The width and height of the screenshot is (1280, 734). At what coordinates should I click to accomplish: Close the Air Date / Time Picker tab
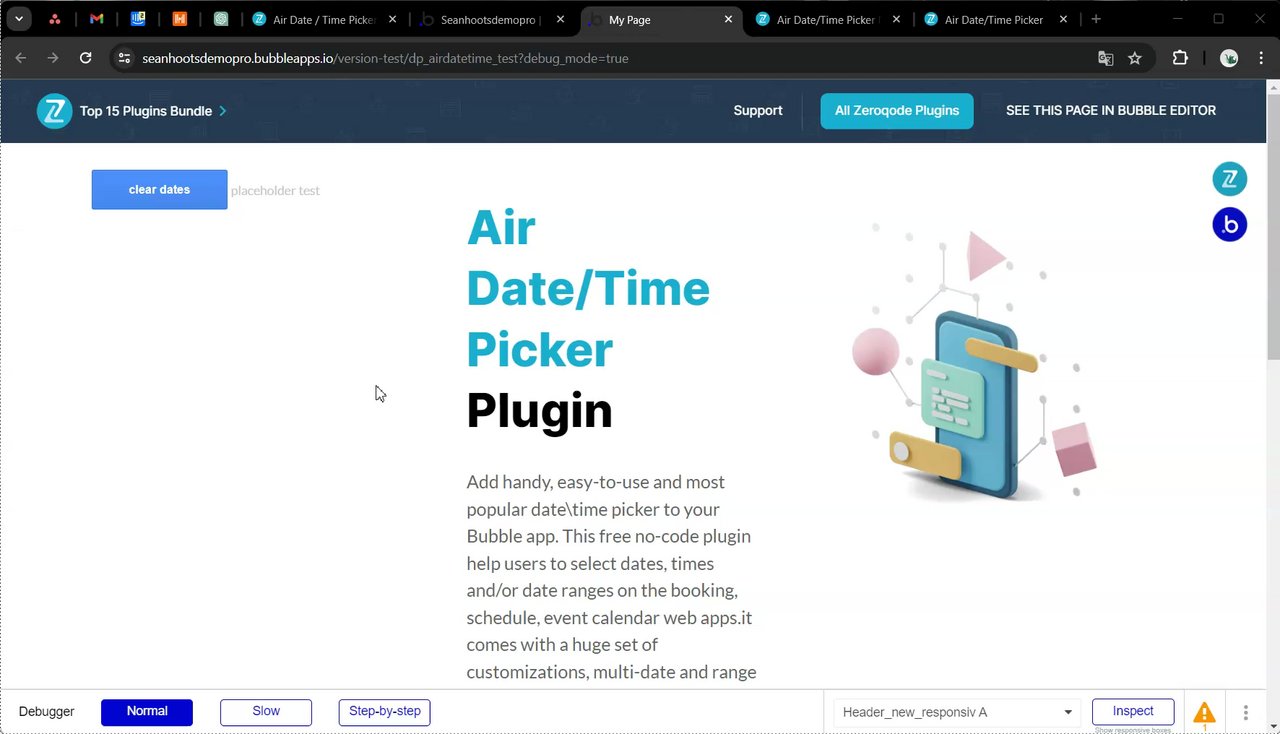[x=392, y=19]
